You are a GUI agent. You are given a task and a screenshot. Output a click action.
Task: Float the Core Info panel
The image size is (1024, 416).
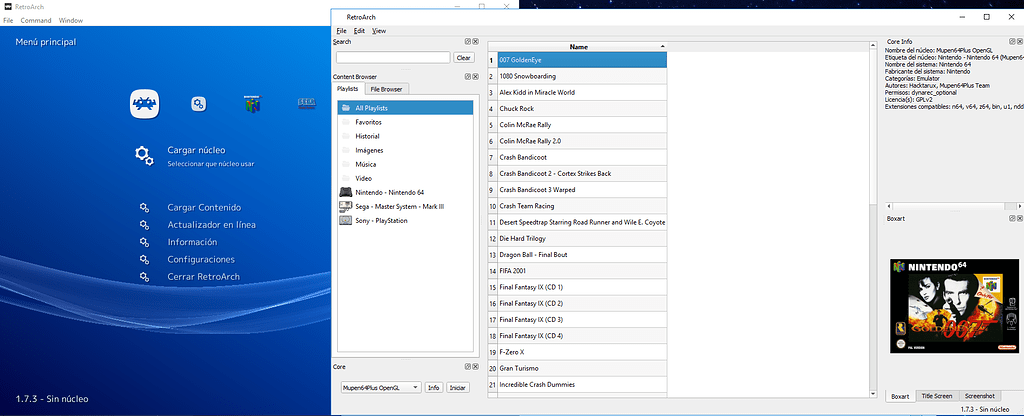click(x=1012, y=42)
